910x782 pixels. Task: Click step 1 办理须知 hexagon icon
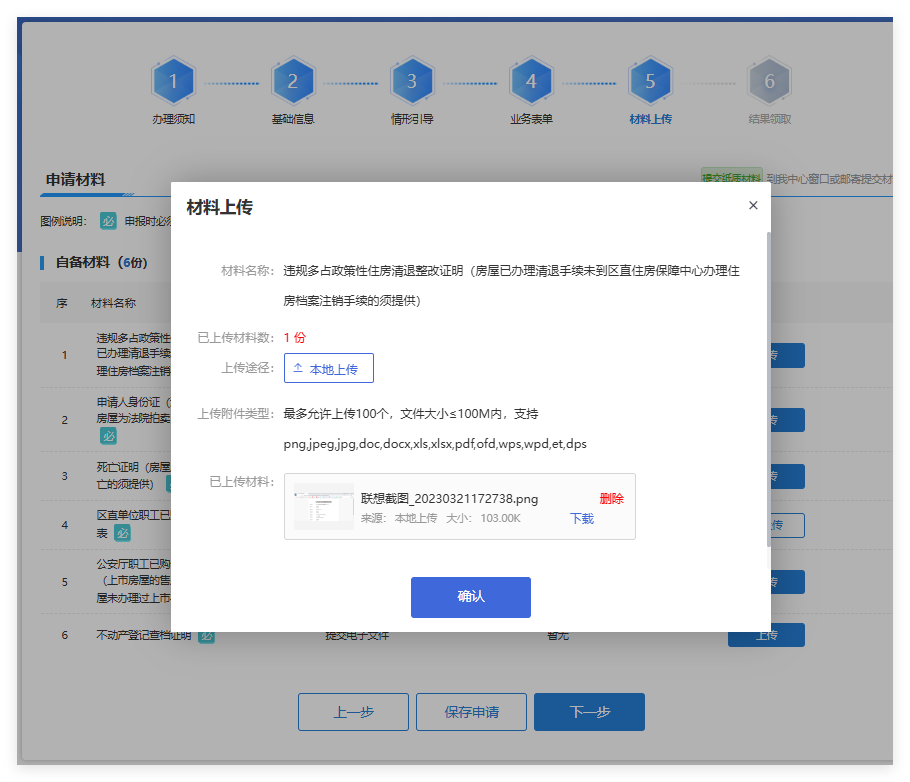pos(173,81)
